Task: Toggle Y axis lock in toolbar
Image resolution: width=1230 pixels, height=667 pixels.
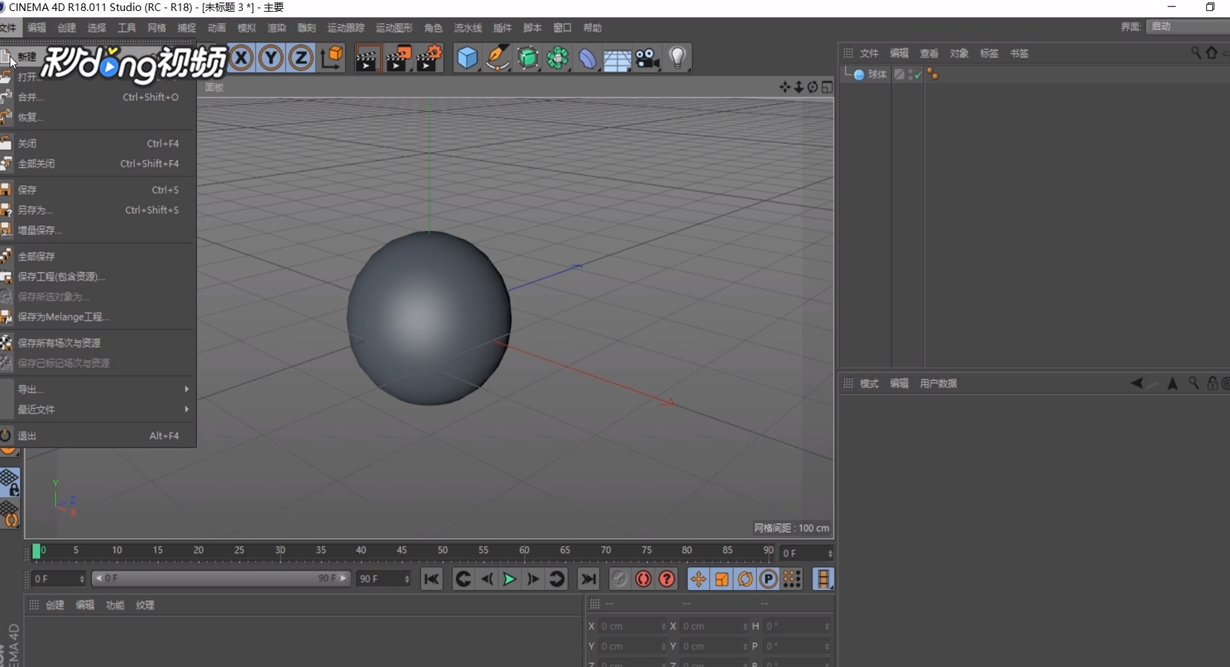Action: coord(271,58)
